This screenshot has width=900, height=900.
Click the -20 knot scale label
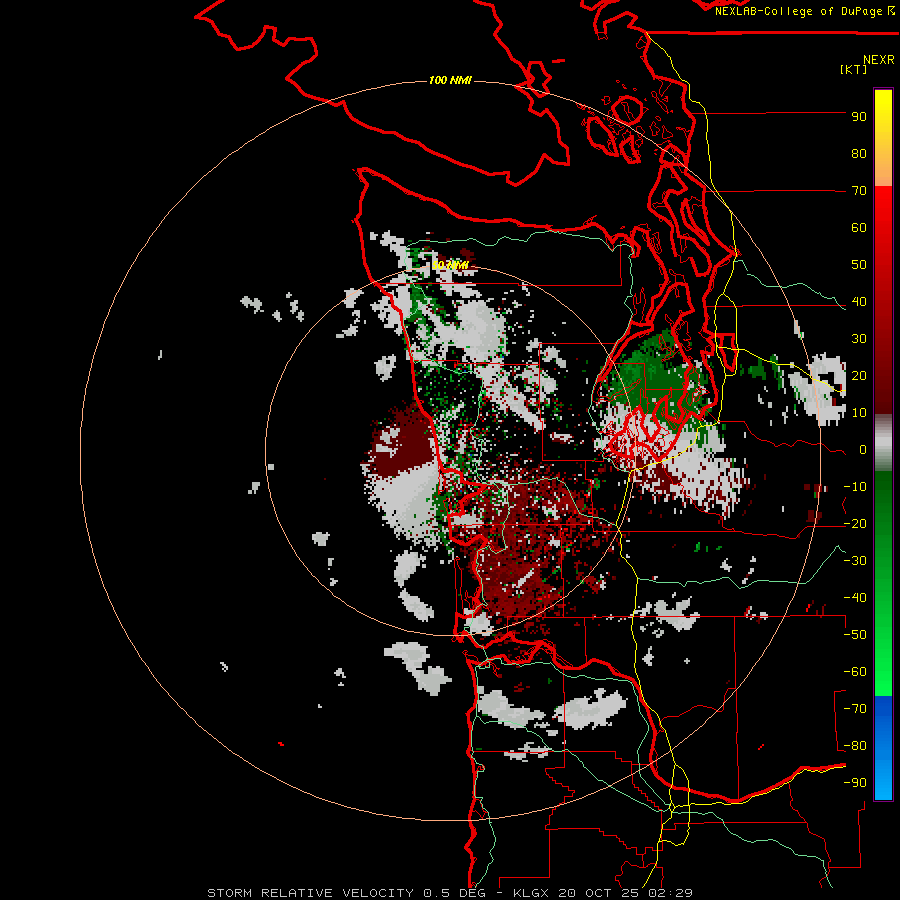[x=855, y=523]
